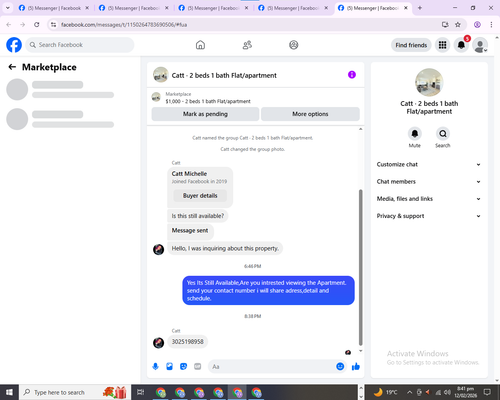This screenshot has height=400, width=500.
Task: Expand the Chat members section
Action: (x=429, y=182)
